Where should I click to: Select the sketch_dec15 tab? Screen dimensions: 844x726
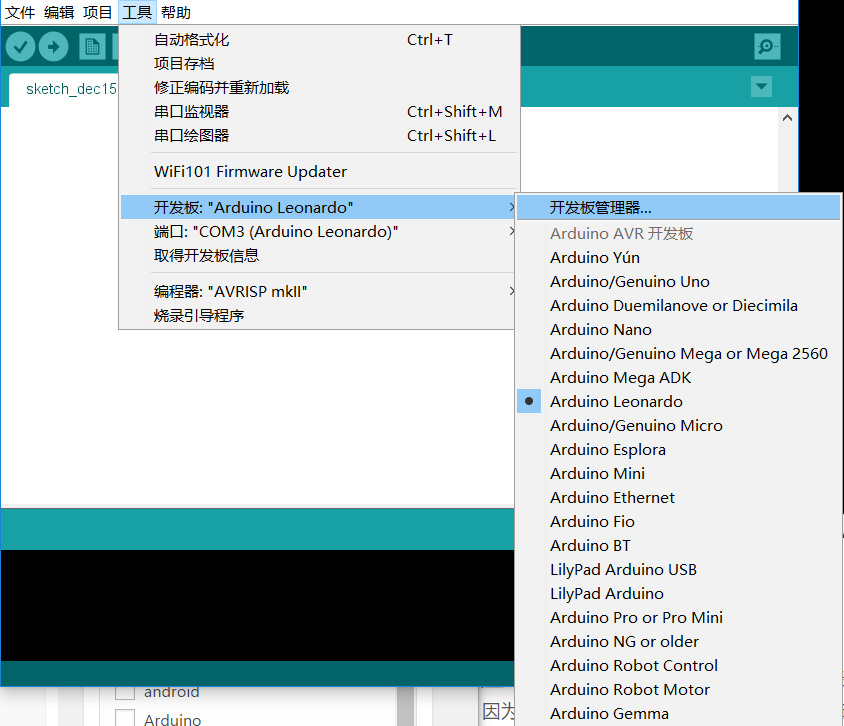click(65, 89)
